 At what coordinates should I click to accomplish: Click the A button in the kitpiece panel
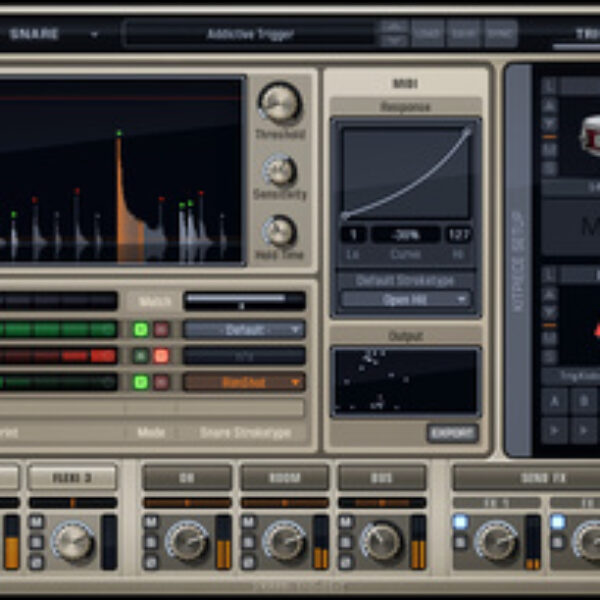[x=554, y=401]
